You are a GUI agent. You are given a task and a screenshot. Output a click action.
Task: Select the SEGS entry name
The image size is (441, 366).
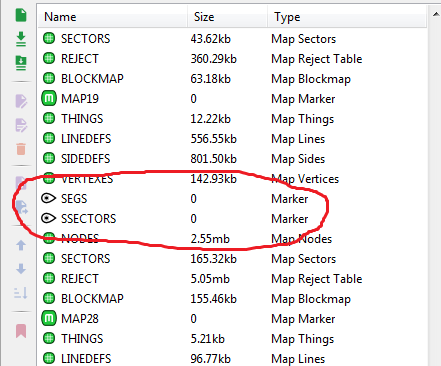click(x=74, y=199)
